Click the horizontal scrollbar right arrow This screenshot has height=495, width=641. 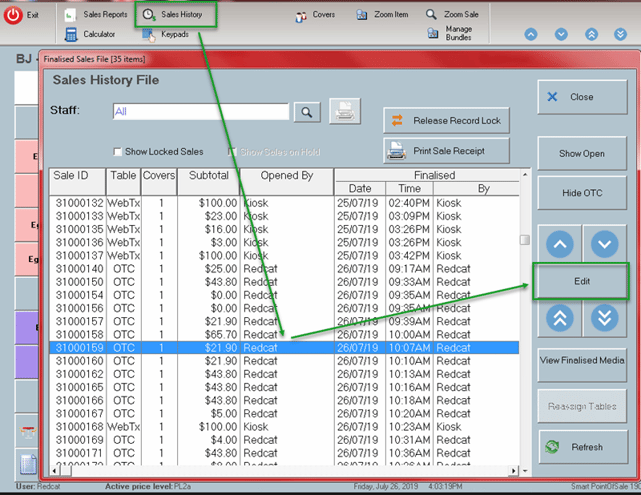pyautogui.click(x=514, y=471)
